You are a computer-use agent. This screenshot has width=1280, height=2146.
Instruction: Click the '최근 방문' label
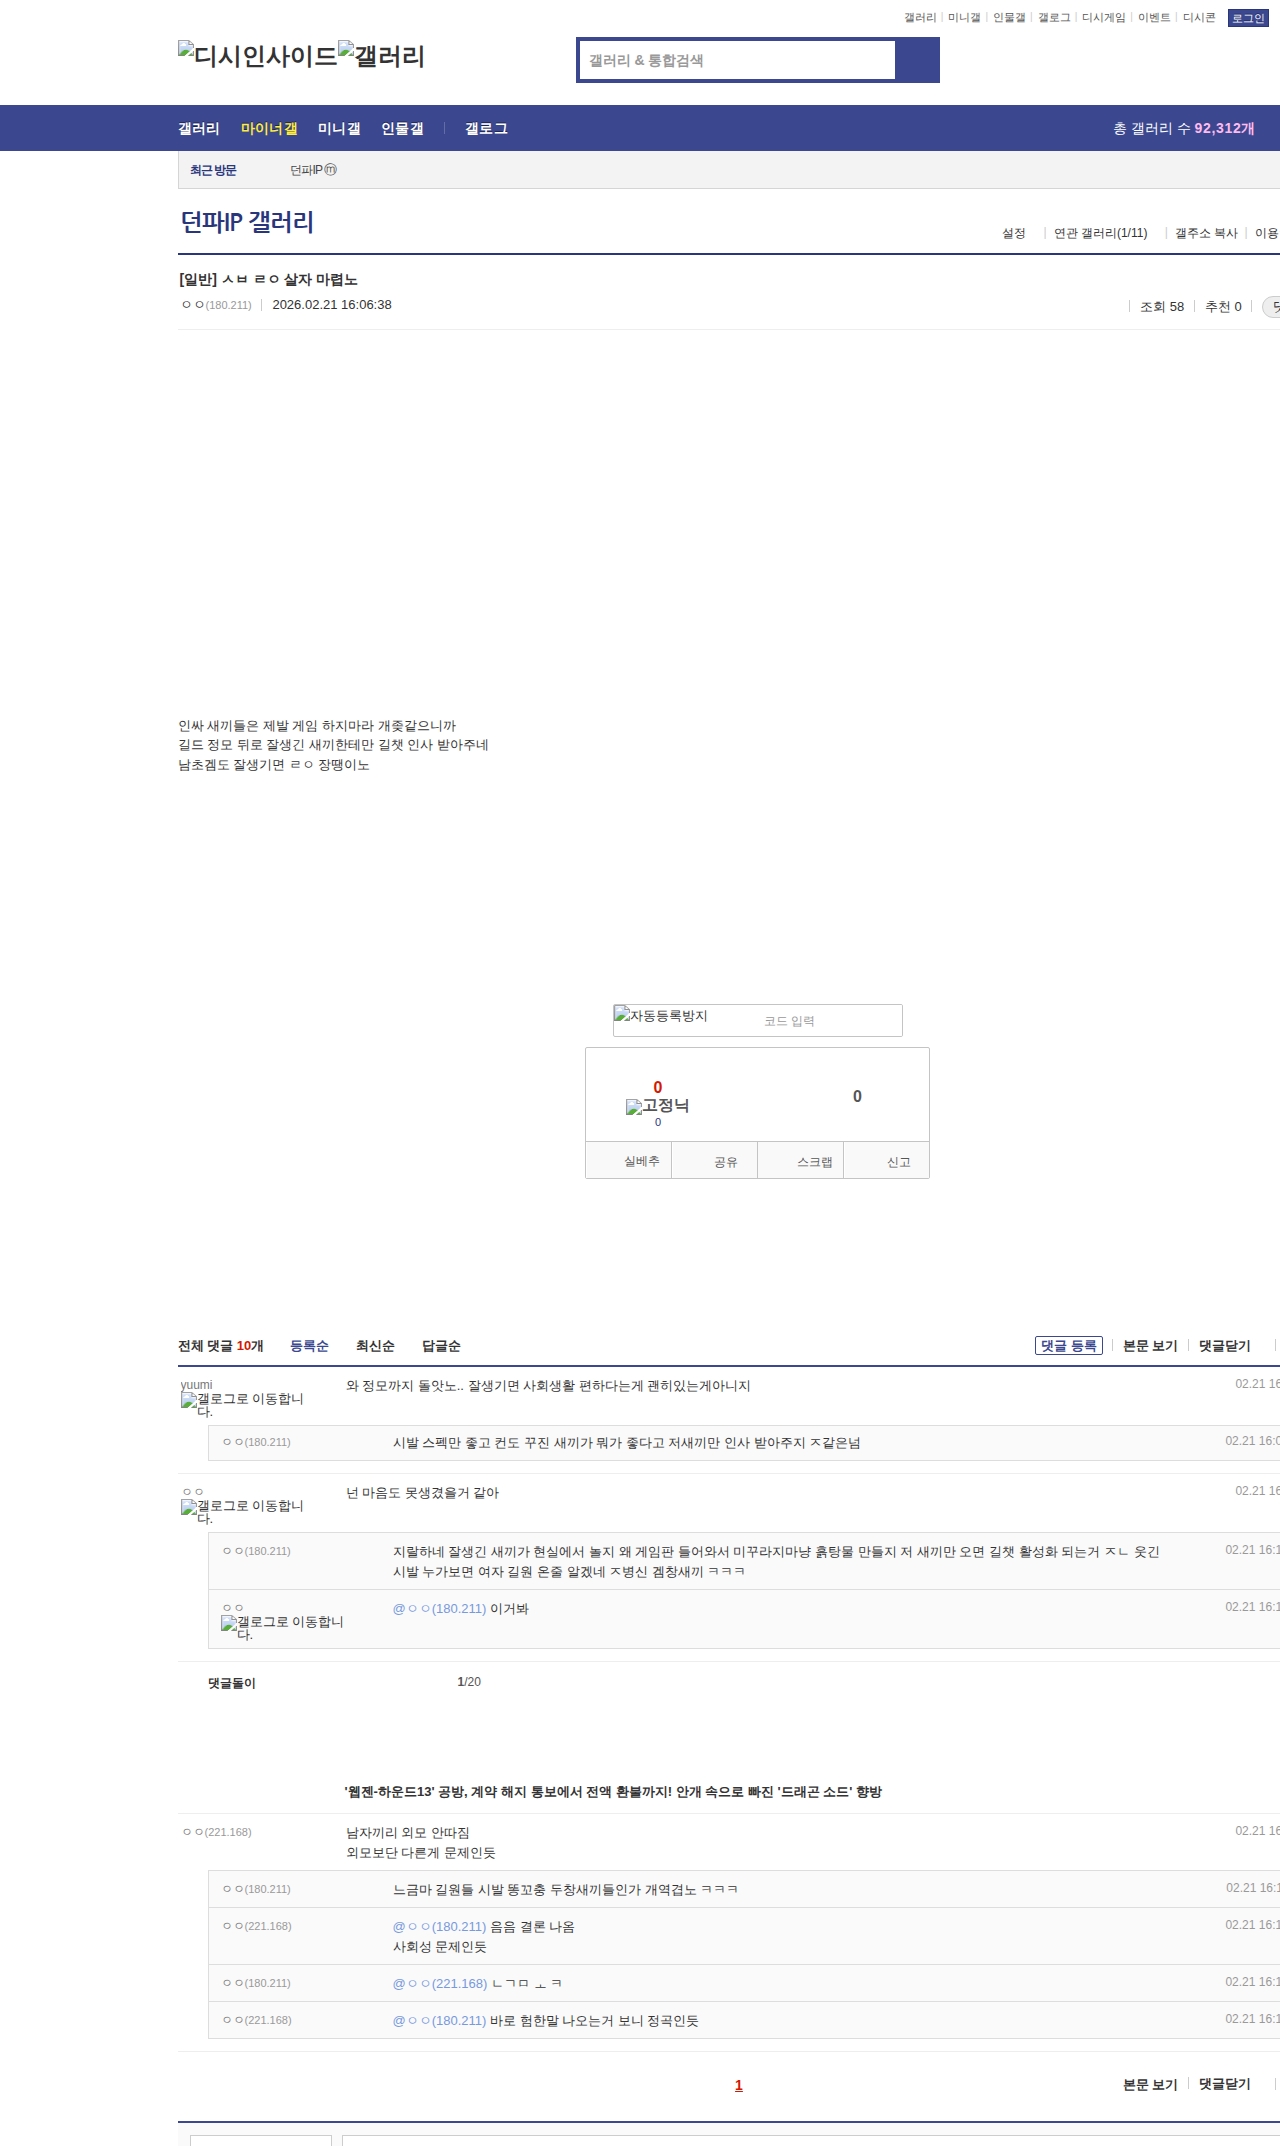213,170
